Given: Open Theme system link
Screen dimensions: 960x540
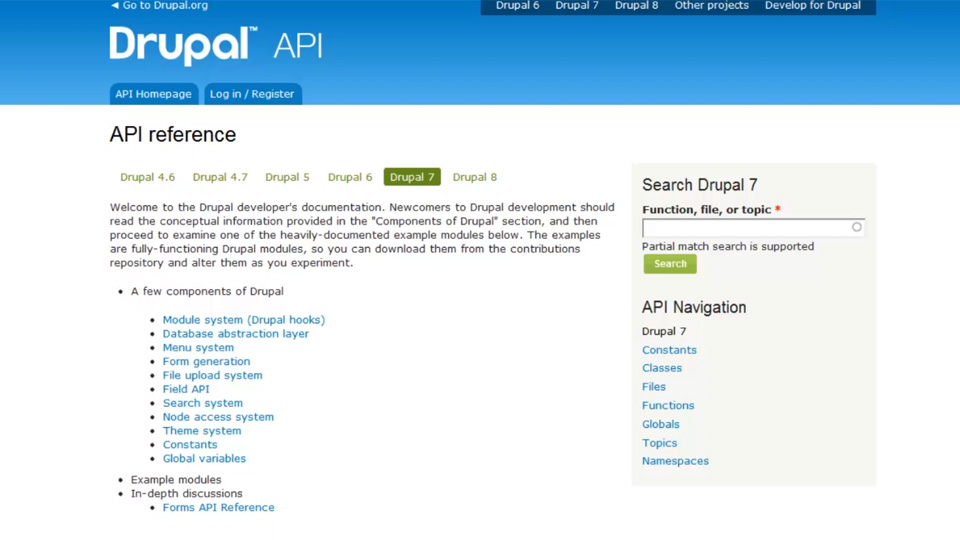Looking at the screenshot, I should coord(202,431).
